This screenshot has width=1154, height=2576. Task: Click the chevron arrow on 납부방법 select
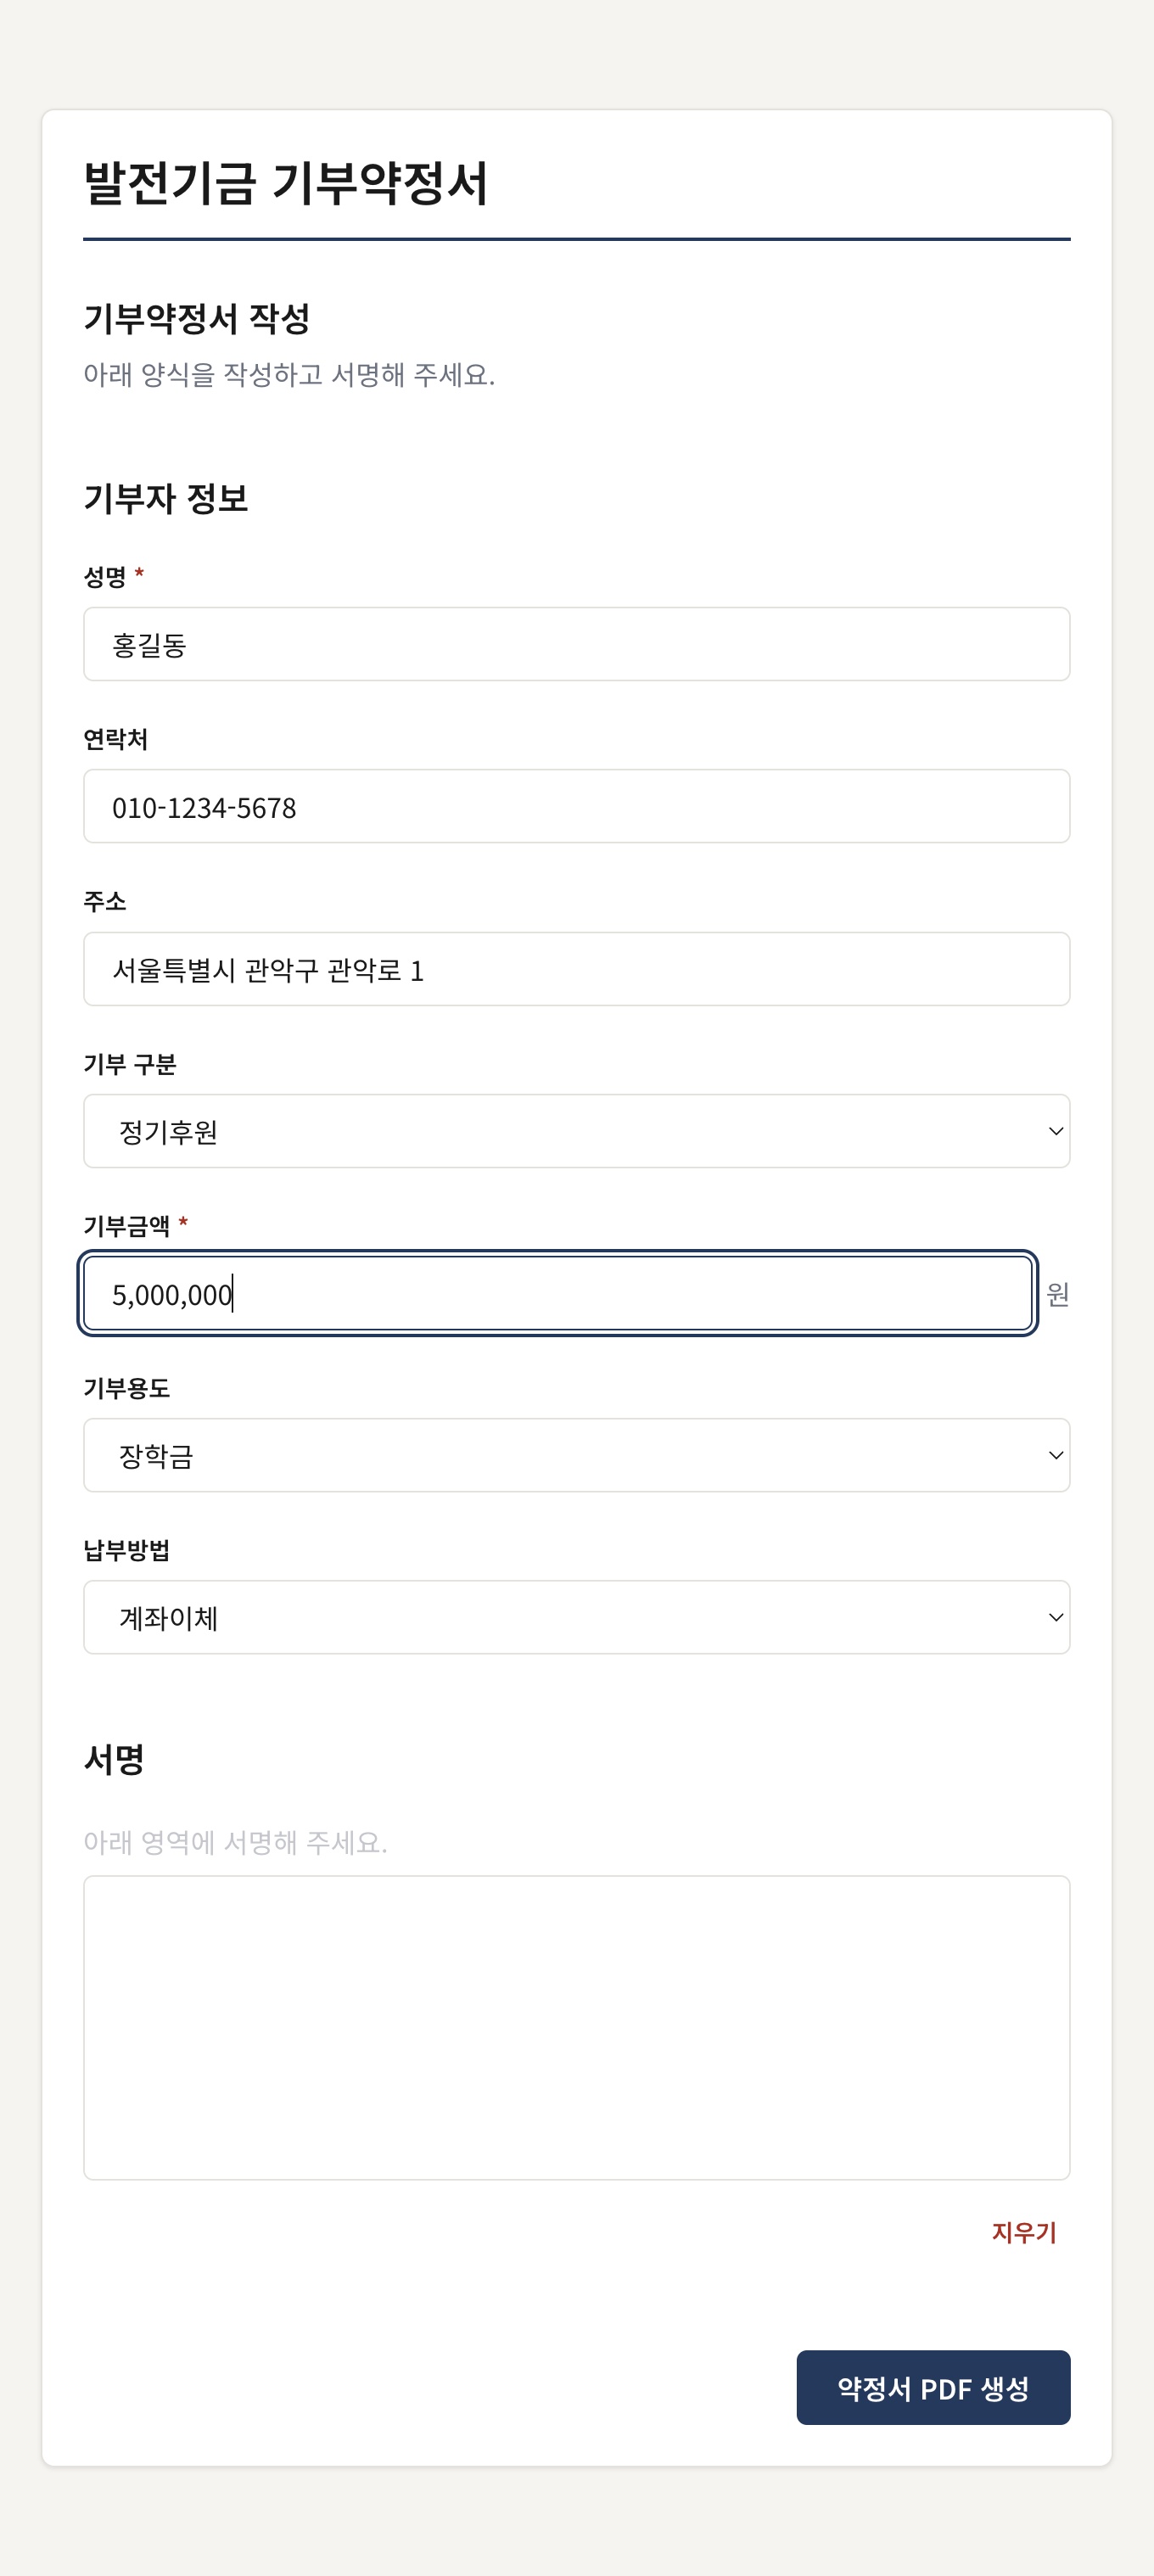1055,1617
